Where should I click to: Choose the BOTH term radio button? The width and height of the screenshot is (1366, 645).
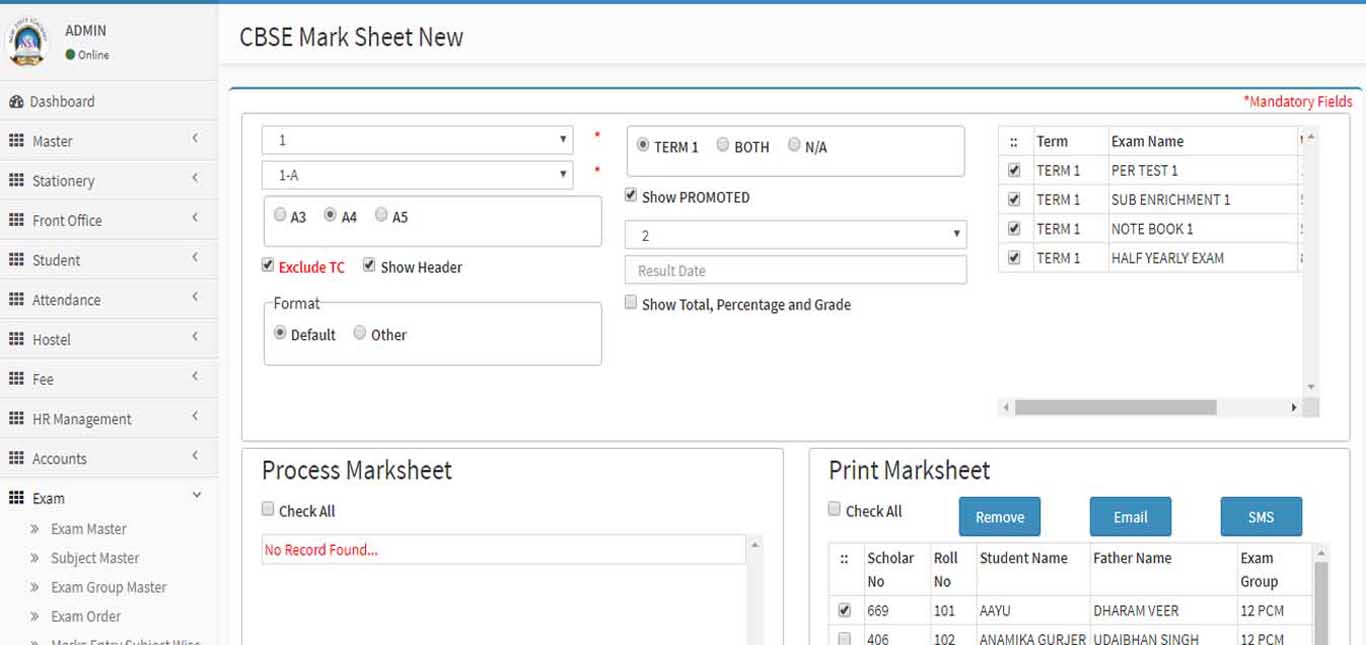(723, 145)
